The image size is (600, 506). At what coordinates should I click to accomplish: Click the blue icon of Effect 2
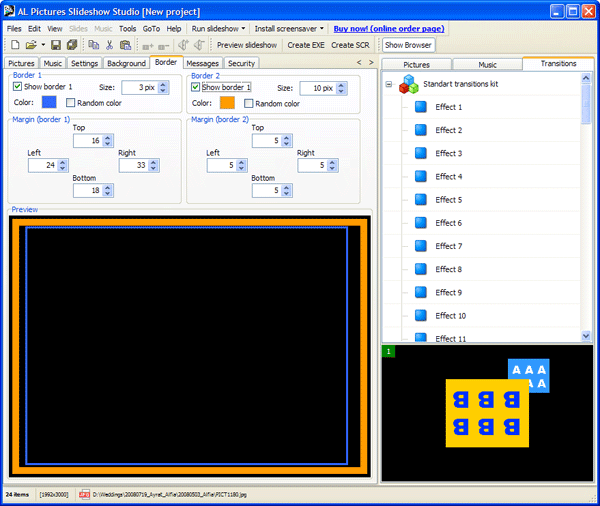[421, 130]
